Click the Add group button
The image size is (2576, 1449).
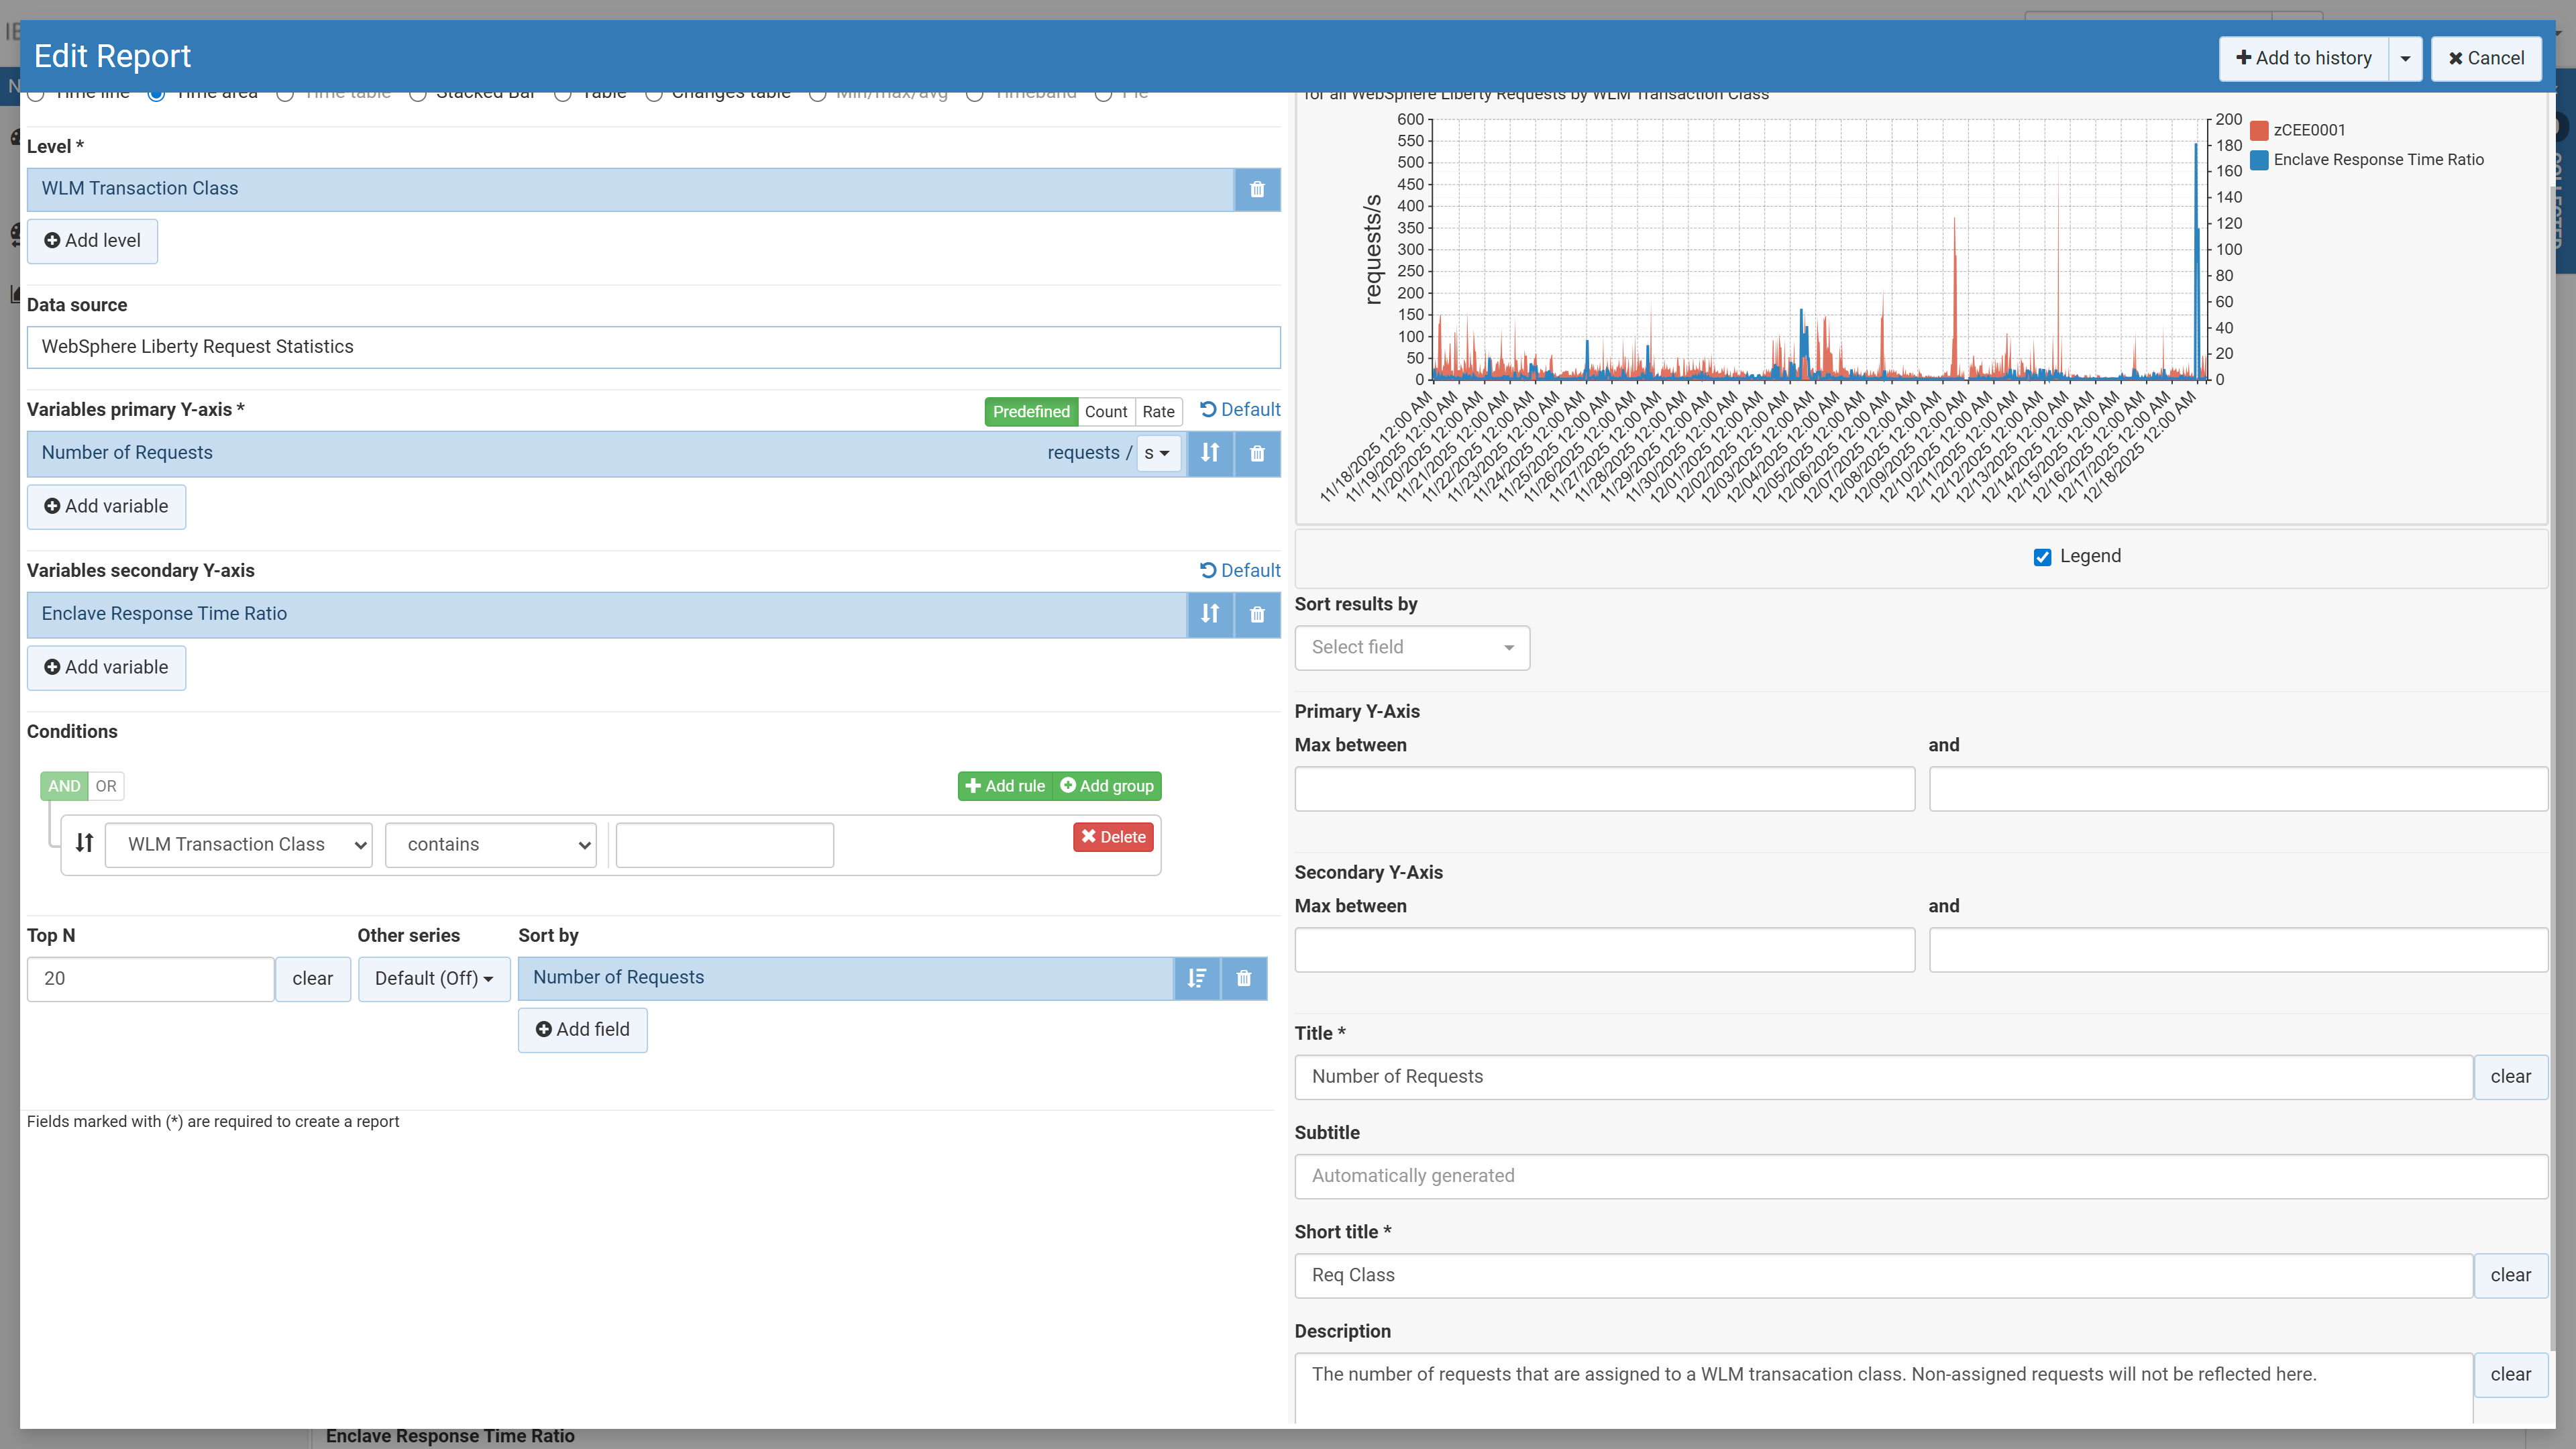click(1107, 786)
